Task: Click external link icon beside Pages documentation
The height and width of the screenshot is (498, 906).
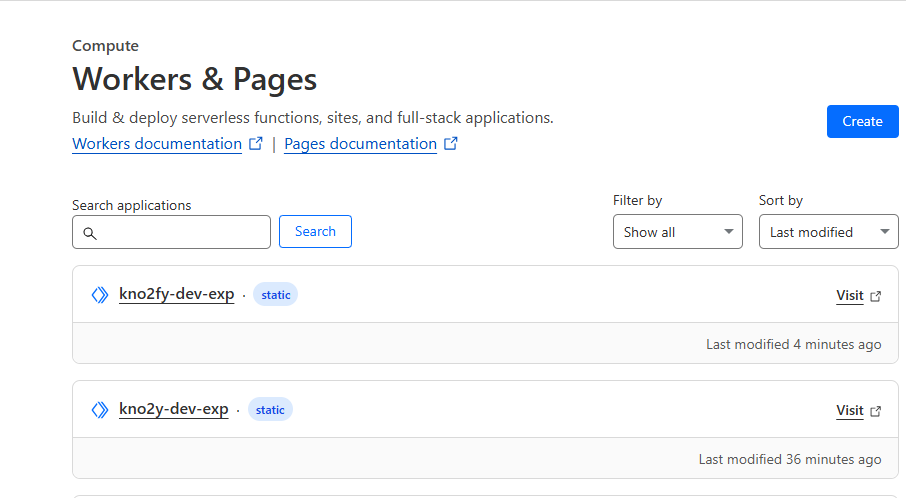Action: pyautogui.click(x=451, y=144)
